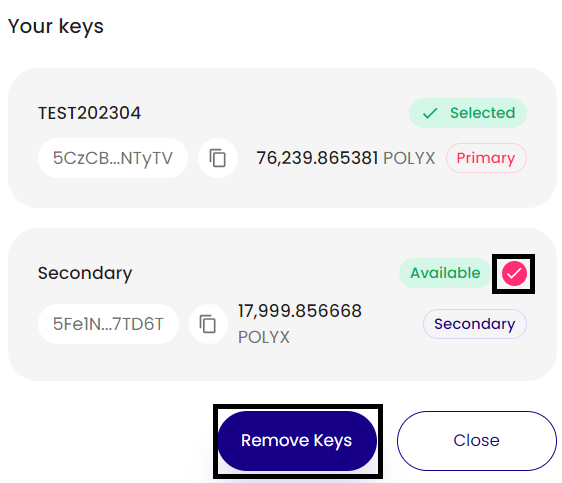Click the green checkmark in Selected badge
This screenshot has height=483, width=562.
[430, 113]
